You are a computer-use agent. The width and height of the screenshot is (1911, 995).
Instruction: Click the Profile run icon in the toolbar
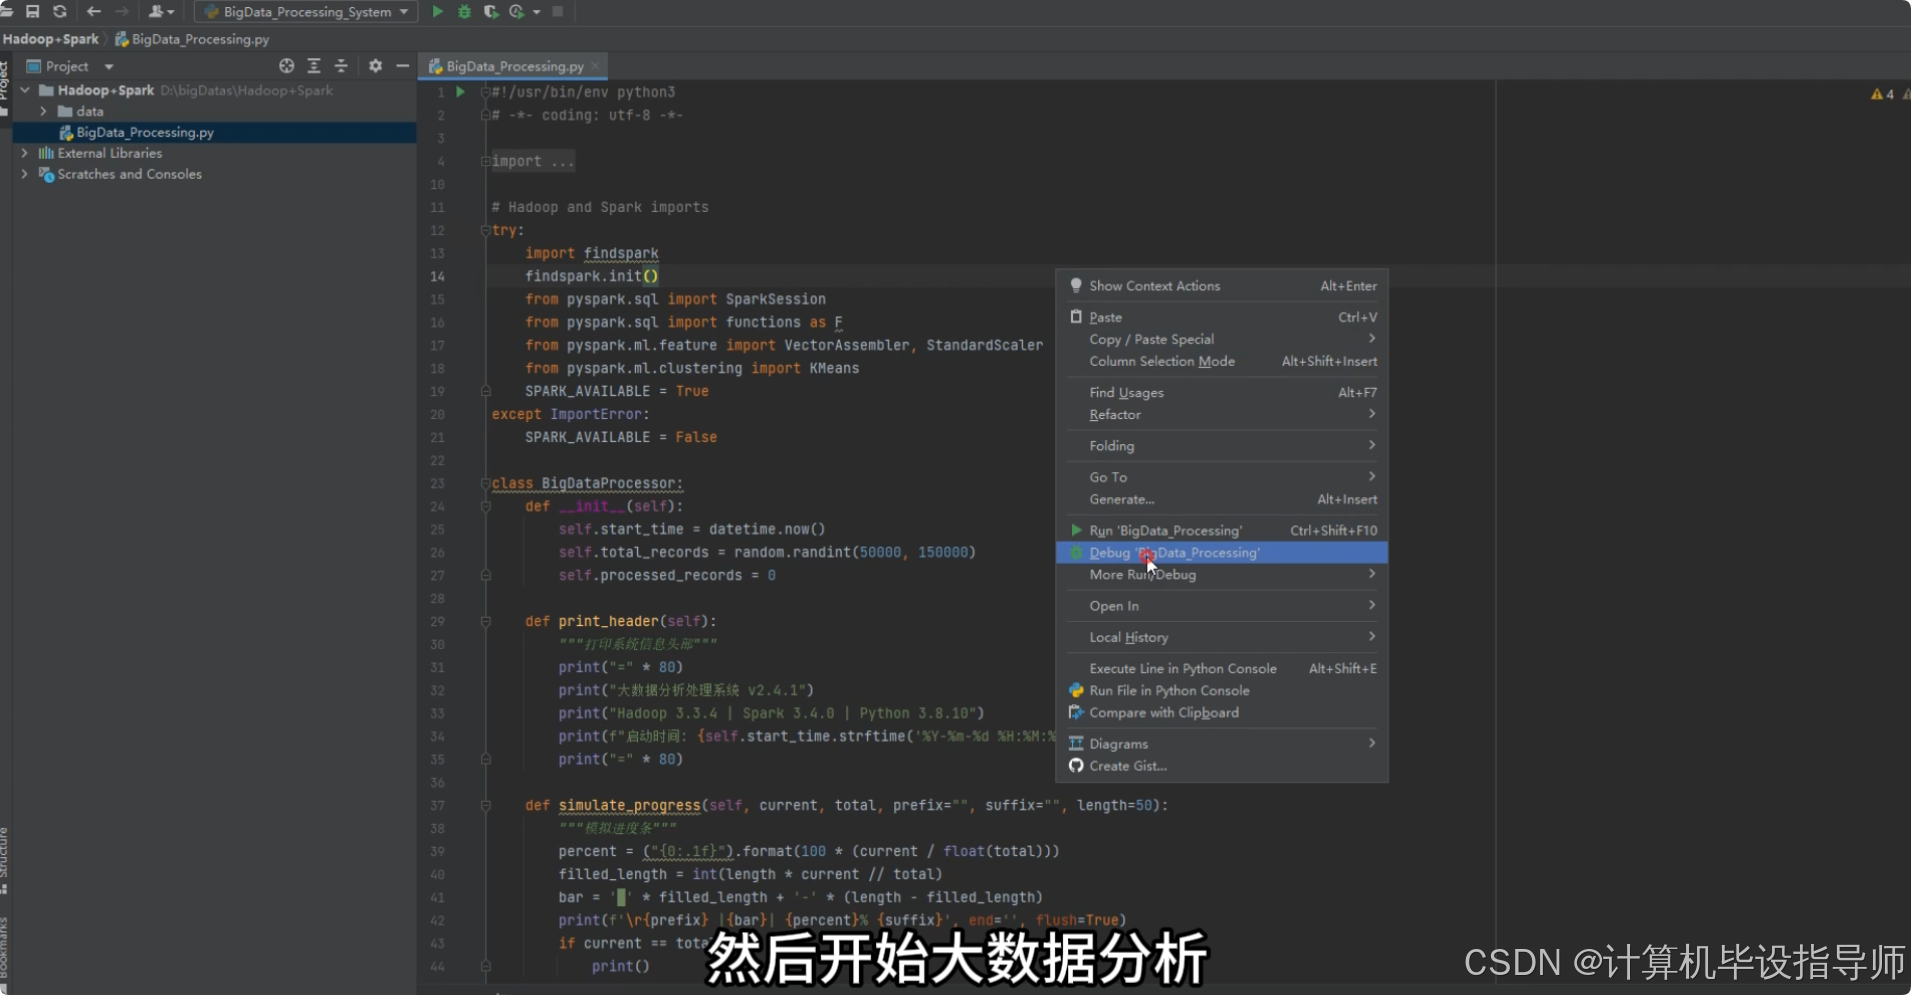(x=516, y=11)
